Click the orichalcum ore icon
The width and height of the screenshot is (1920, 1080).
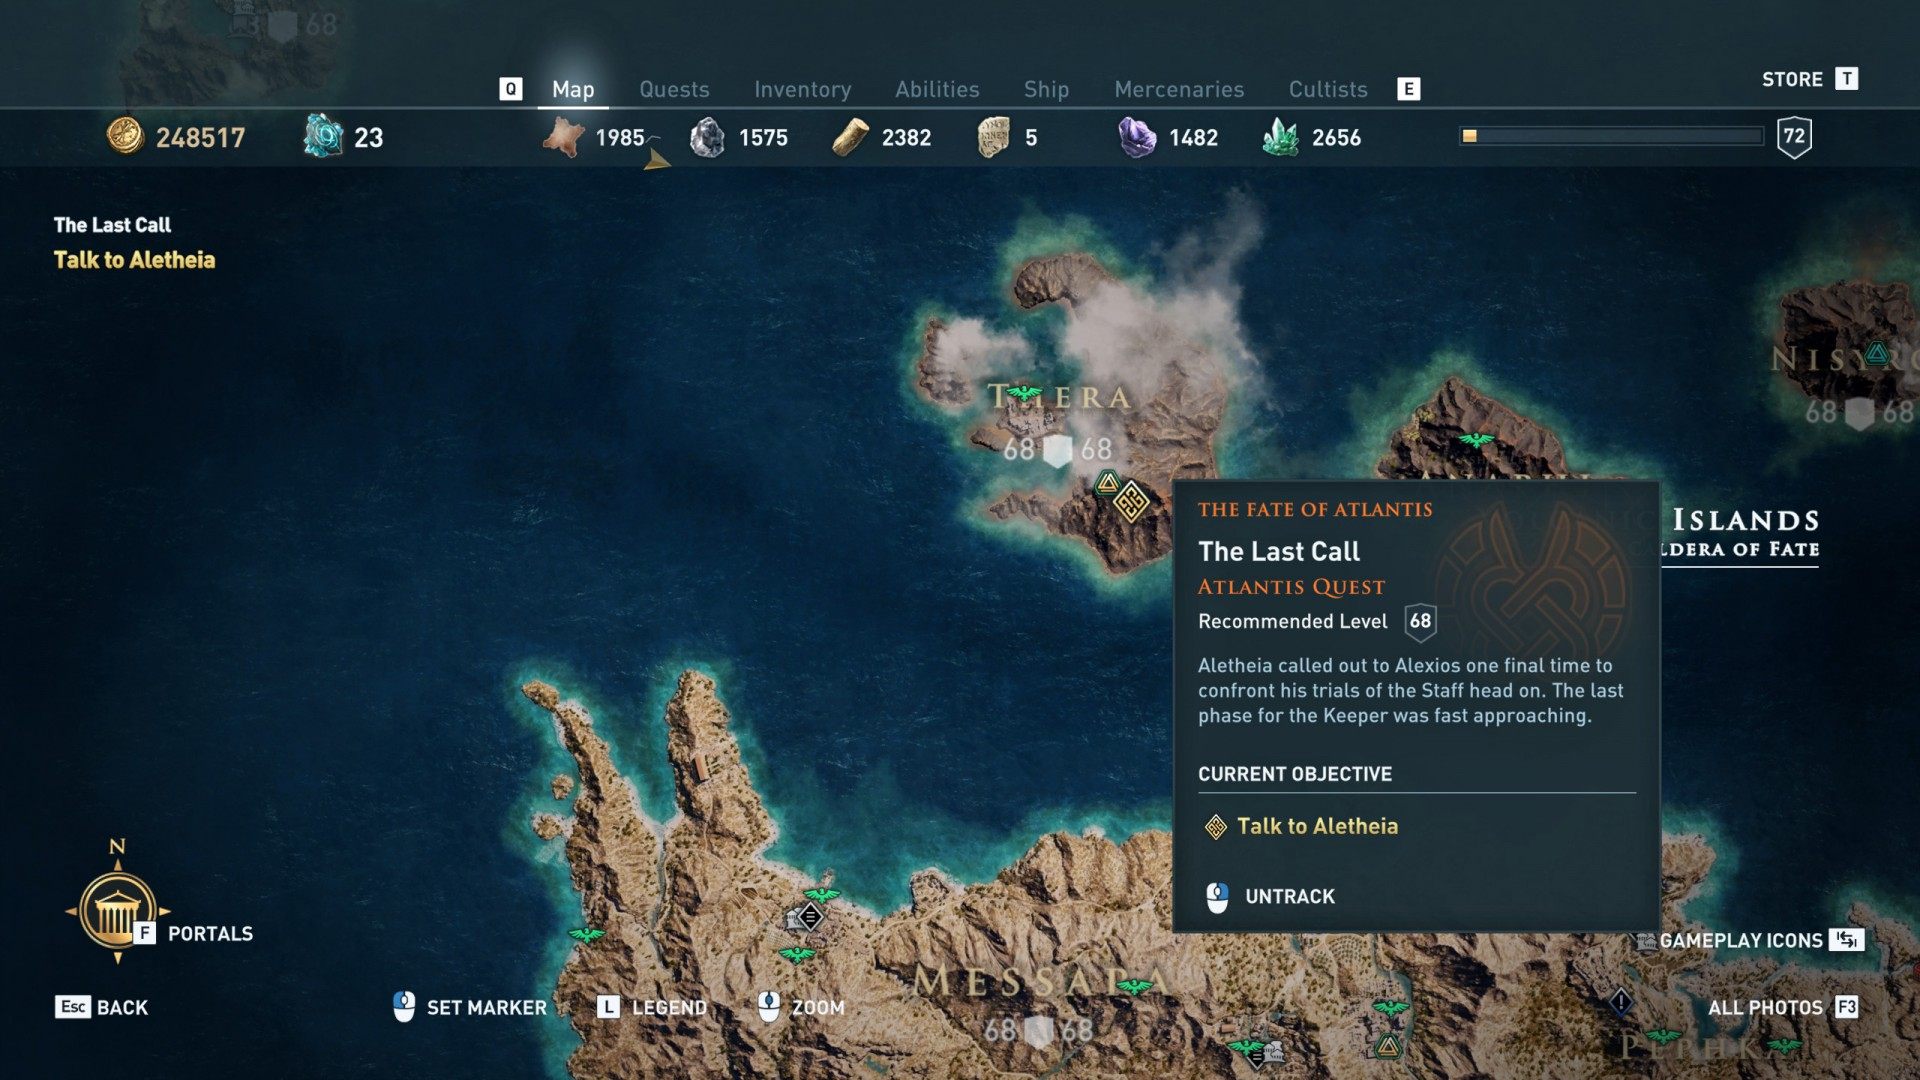tap(323, 136)
